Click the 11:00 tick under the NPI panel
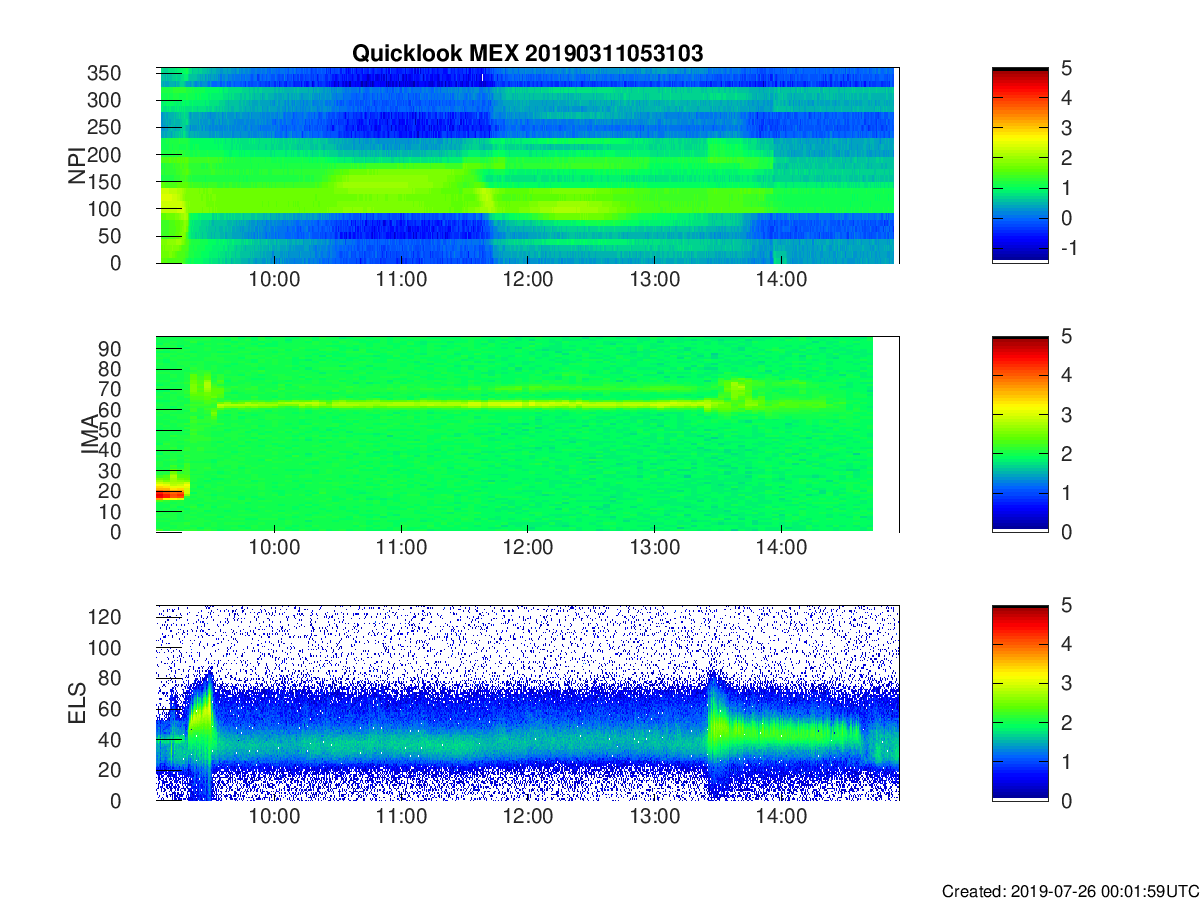Image resolution: width=1200 pixels, height=900 pixels. pos(401,279)
